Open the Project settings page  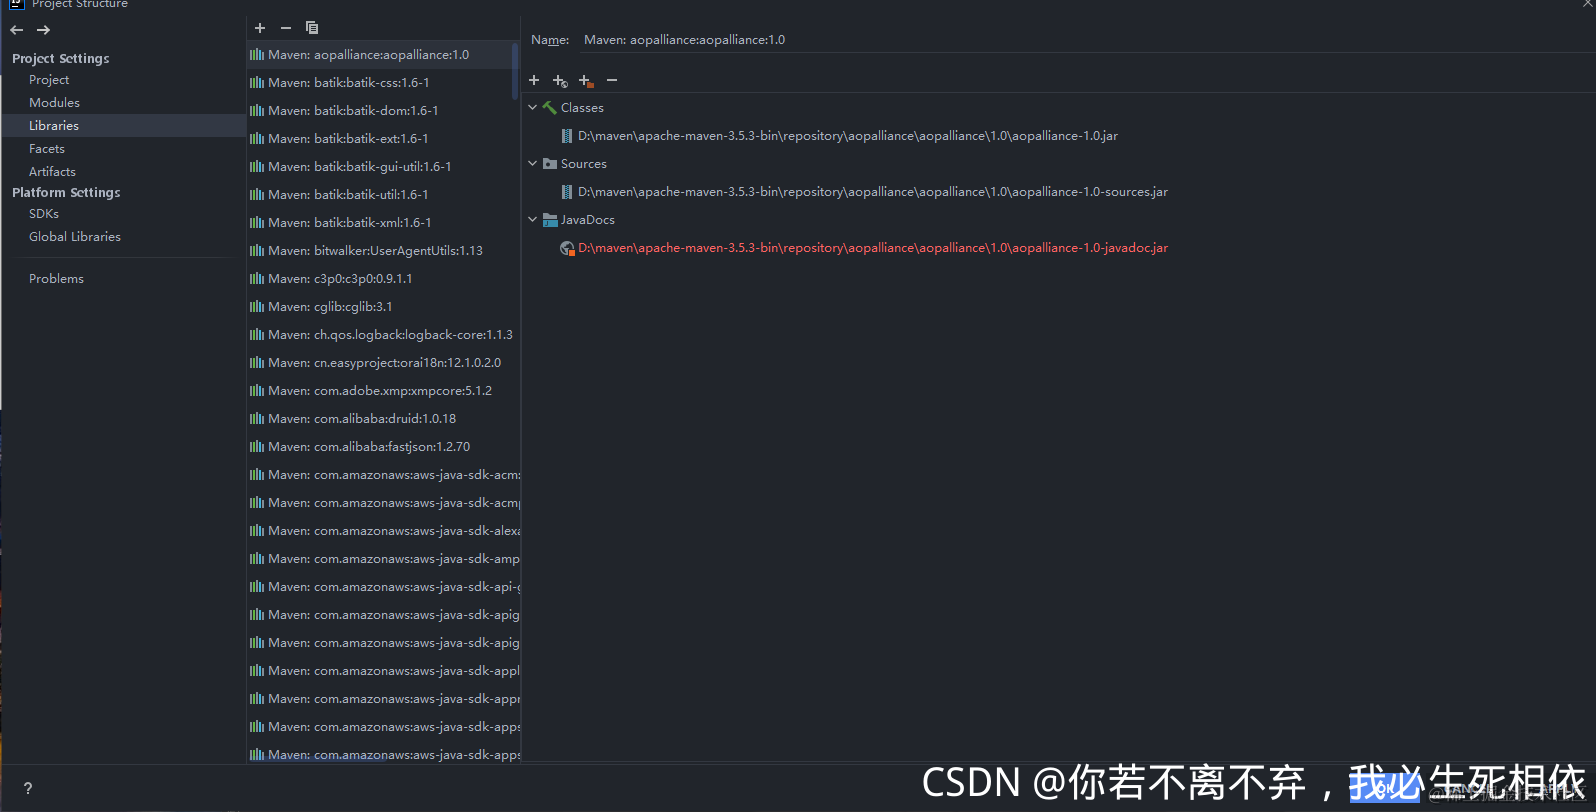coord(49,80)
